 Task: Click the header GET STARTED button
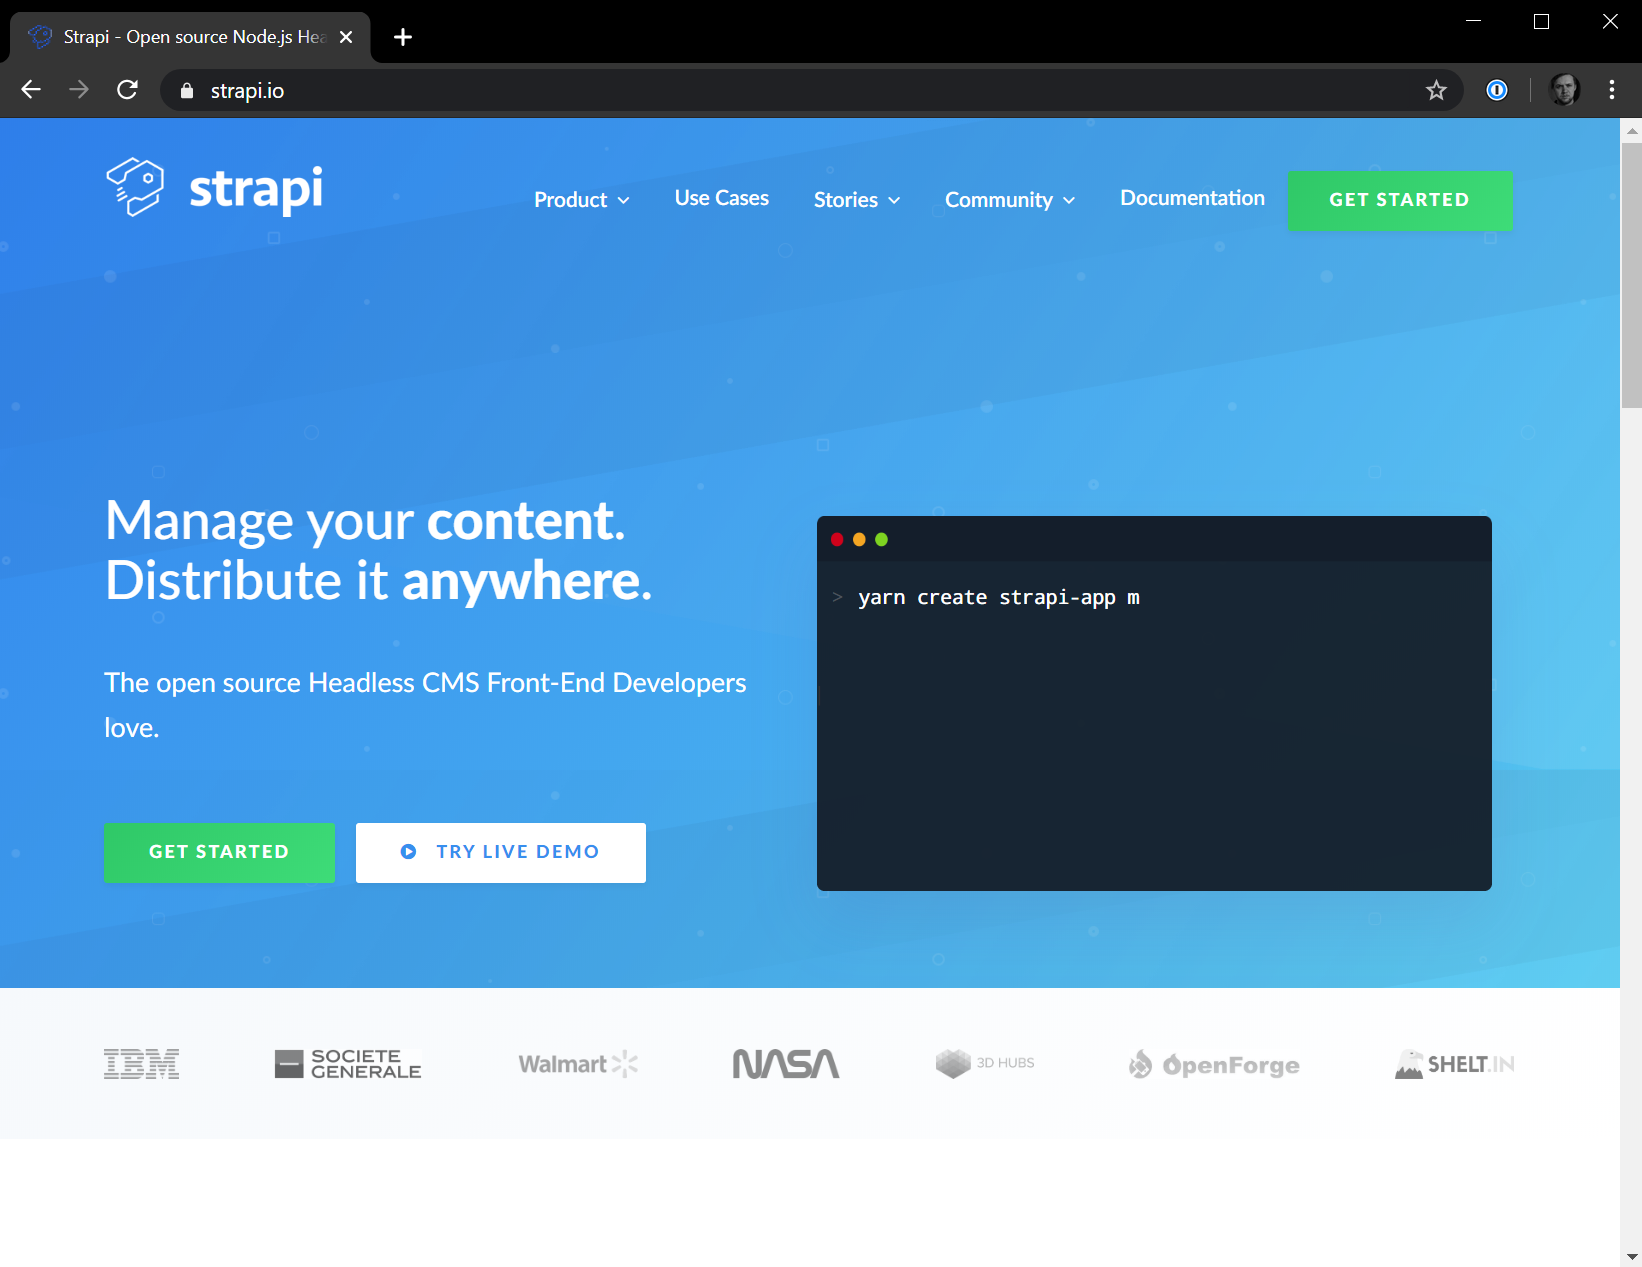tap(1400, 201)
